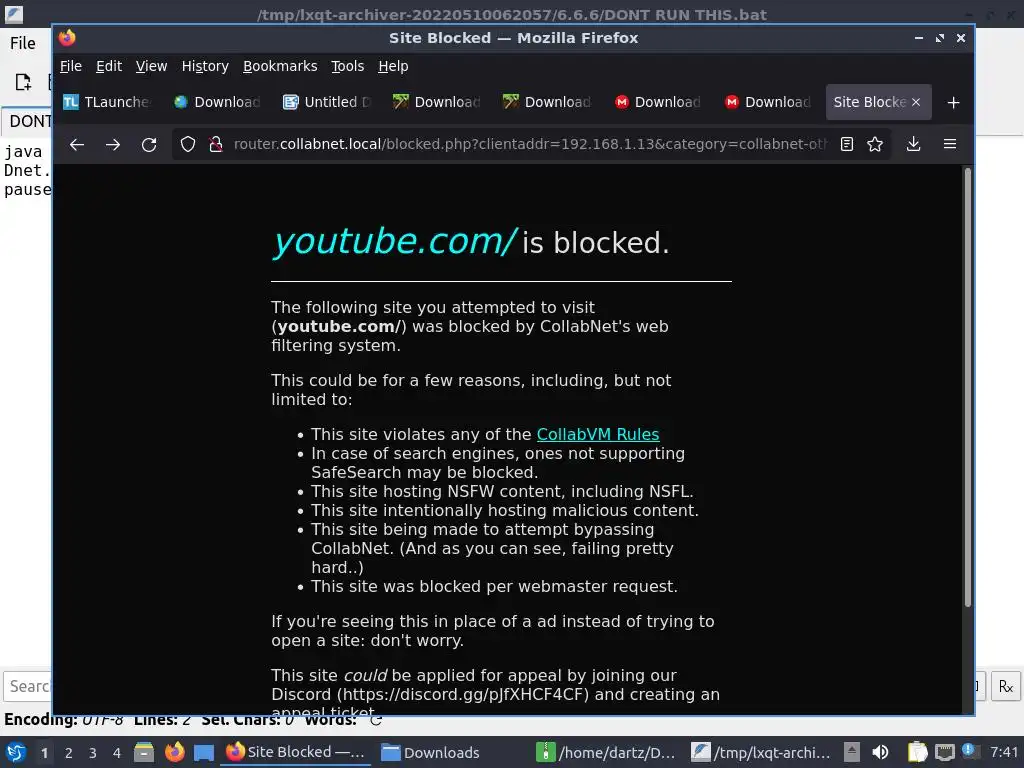1024x768 pixels.
Task: Click the youtube.com/ heading text
Action: tap(394, 241)
